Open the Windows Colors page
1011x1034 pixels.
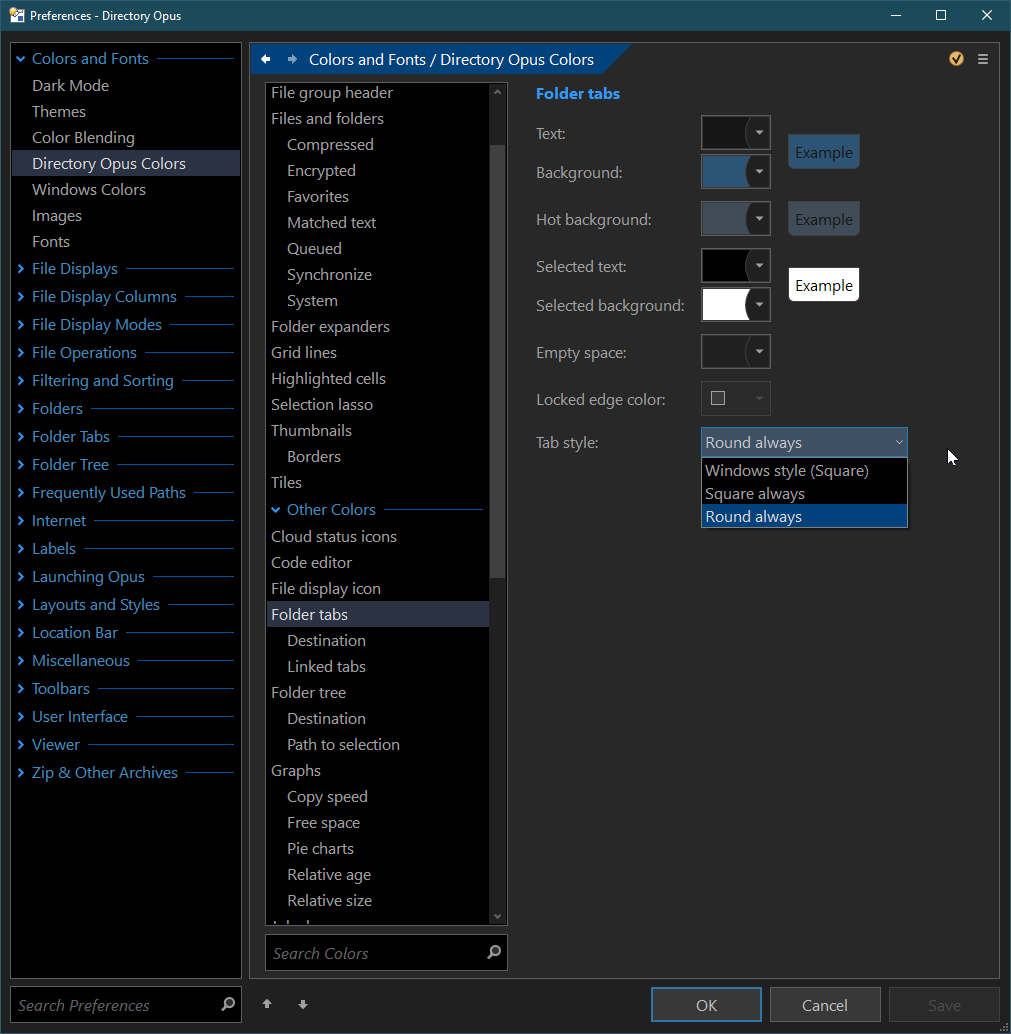(88, 190)
